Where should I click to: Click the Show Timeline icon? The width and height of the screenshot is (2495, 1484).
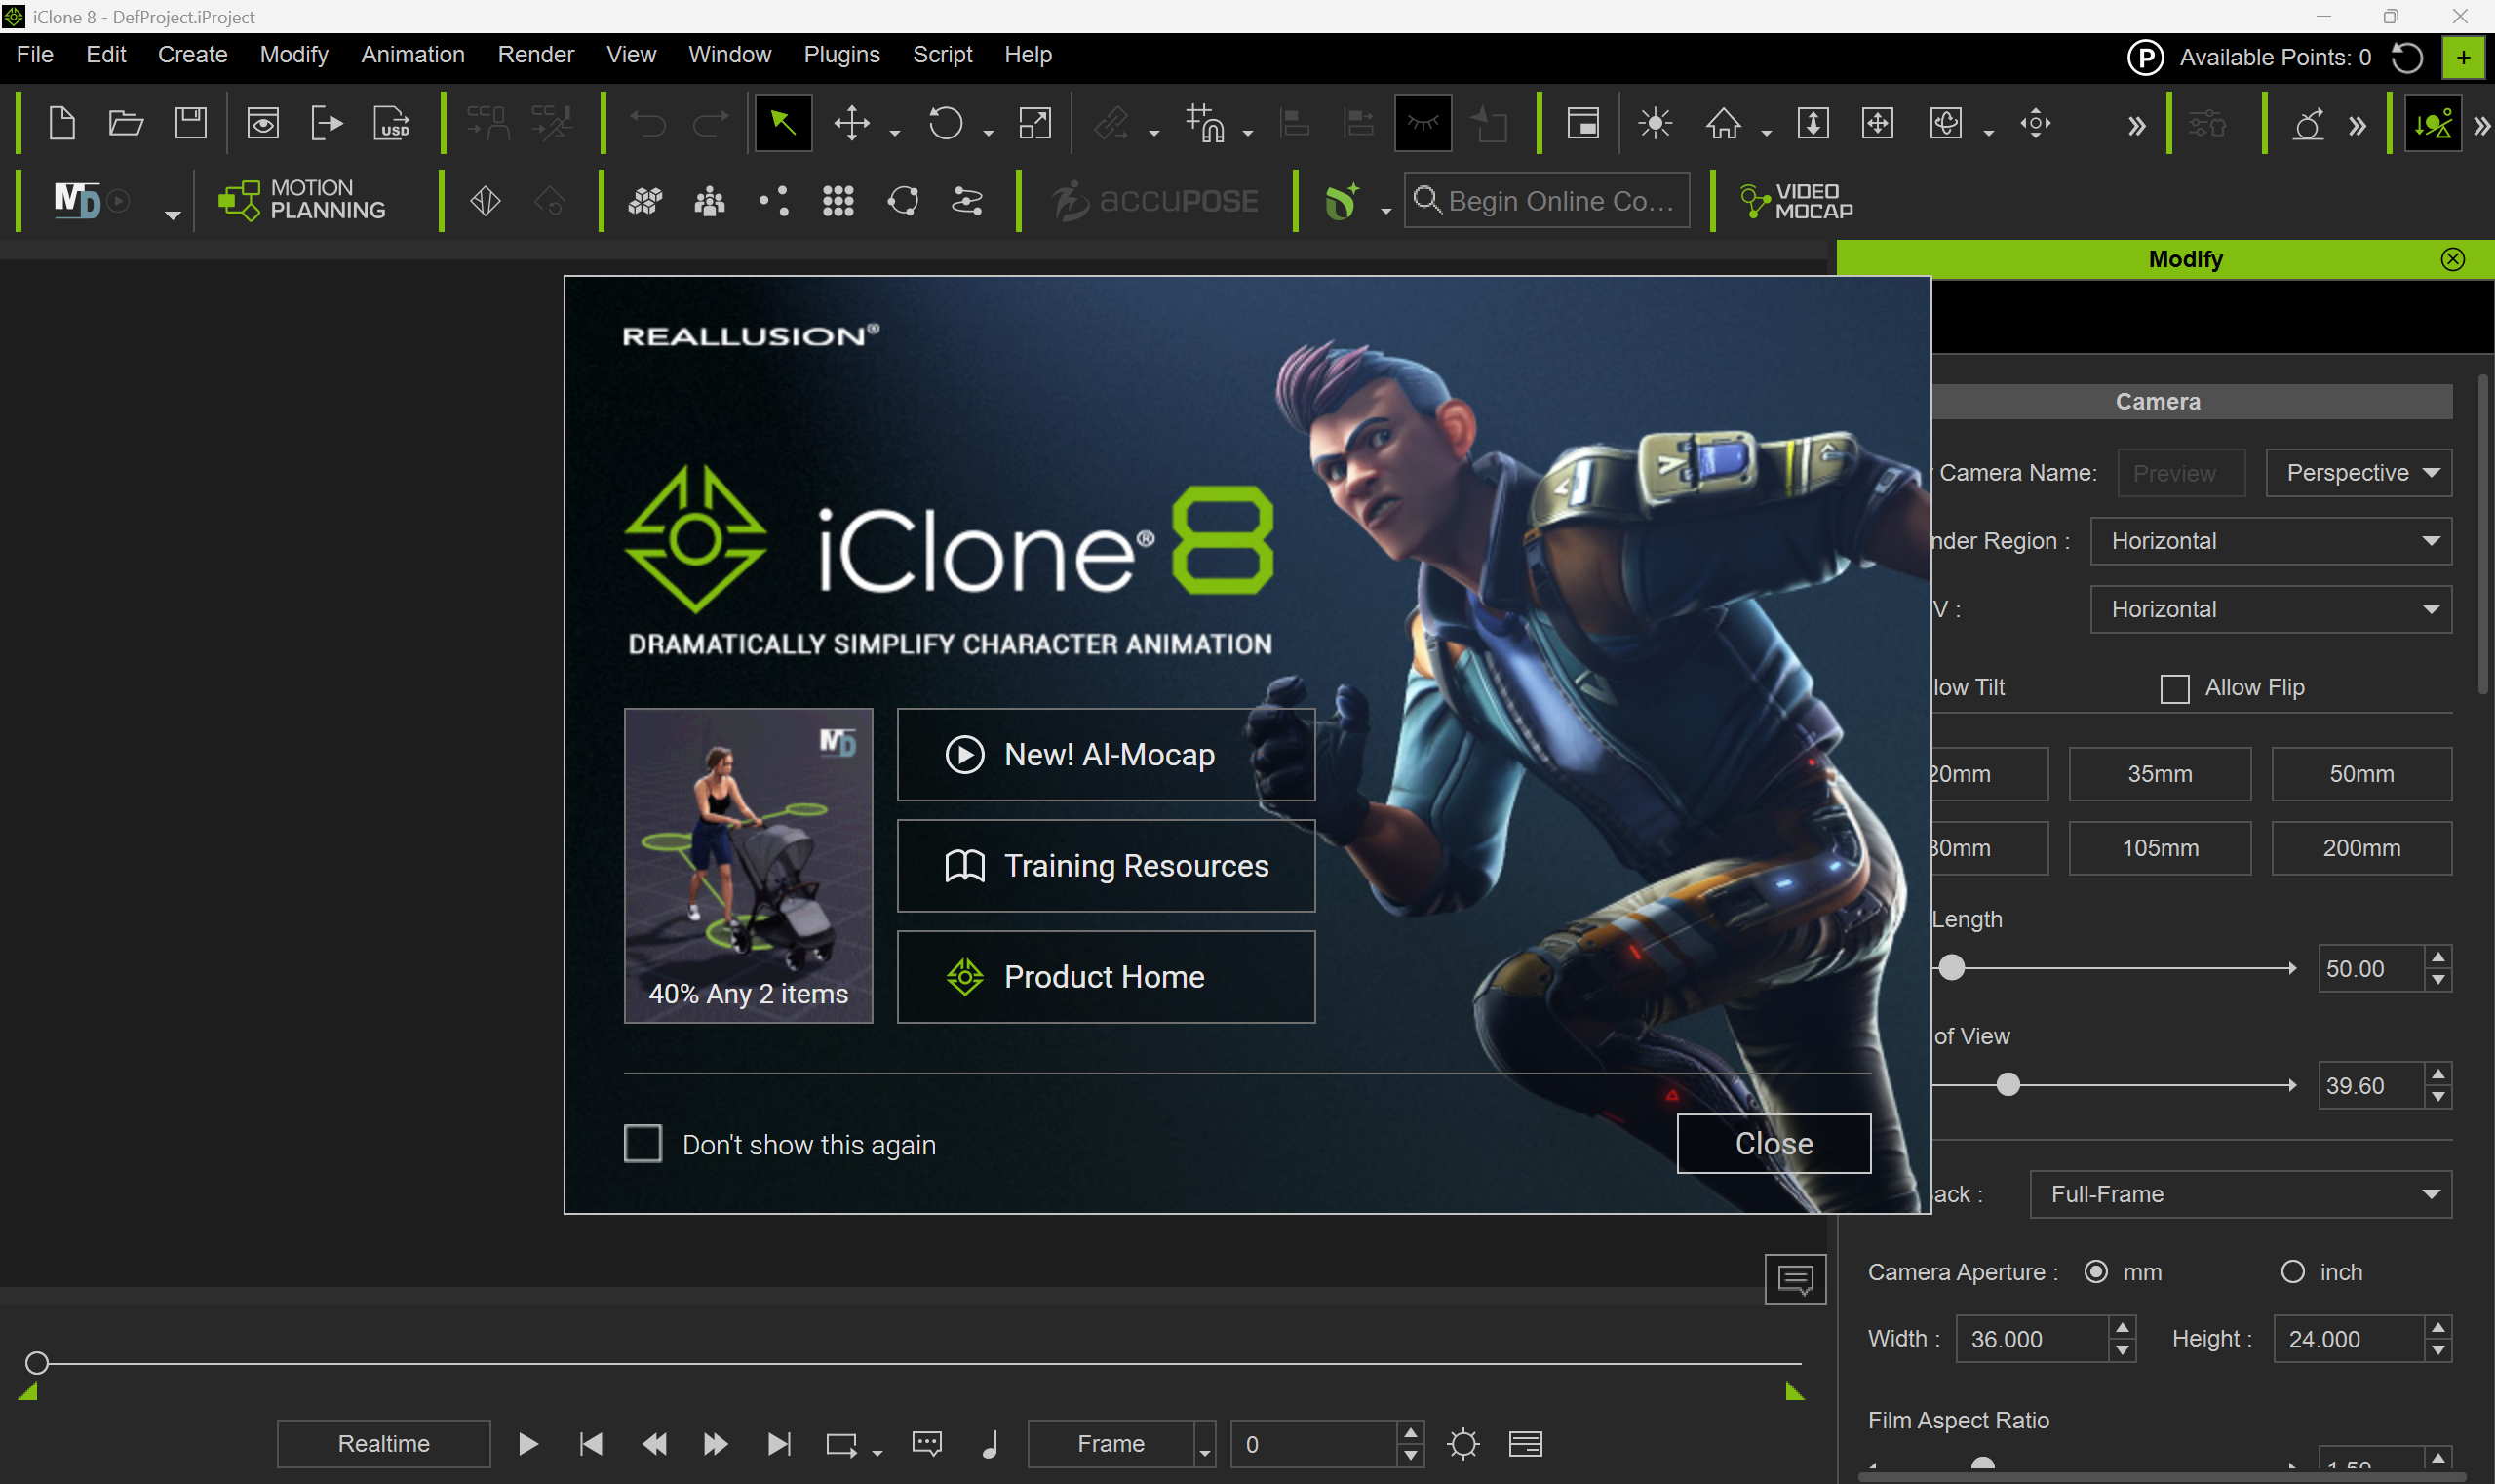pos(1526,1444)
